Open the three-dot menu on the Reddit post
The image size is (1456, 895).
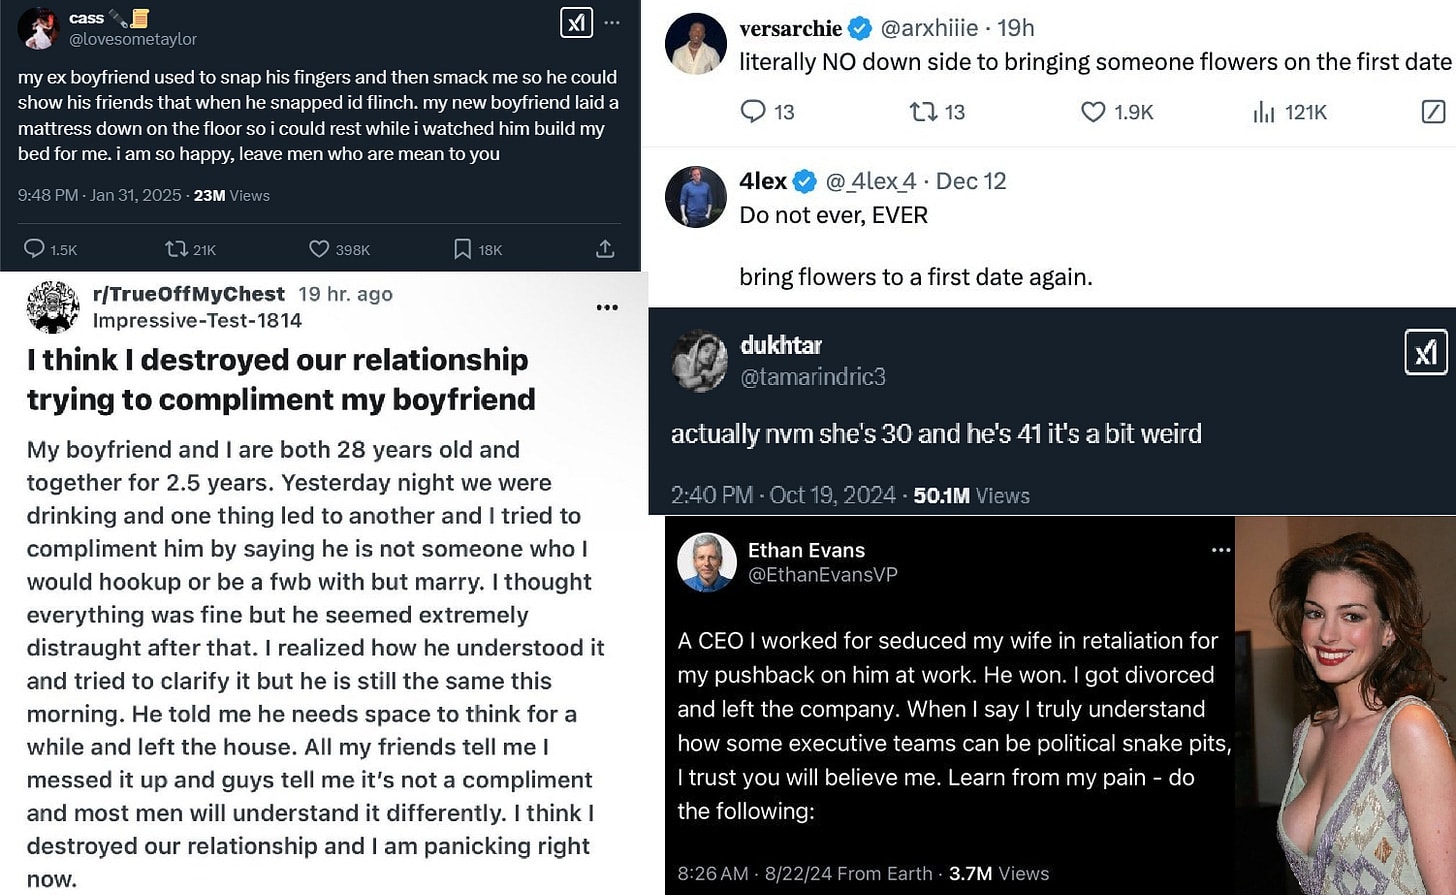(607, 307)
